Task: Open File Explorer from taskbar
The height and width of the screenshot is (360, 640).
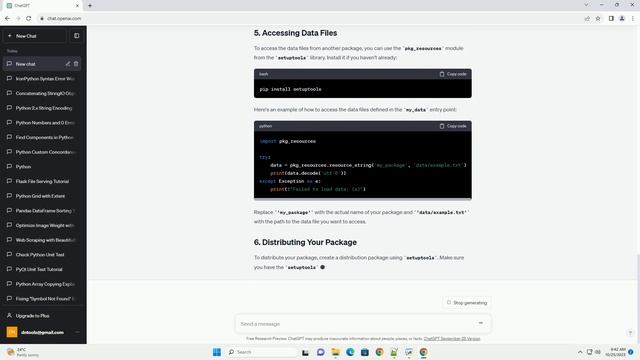Action: pos(335,352)
